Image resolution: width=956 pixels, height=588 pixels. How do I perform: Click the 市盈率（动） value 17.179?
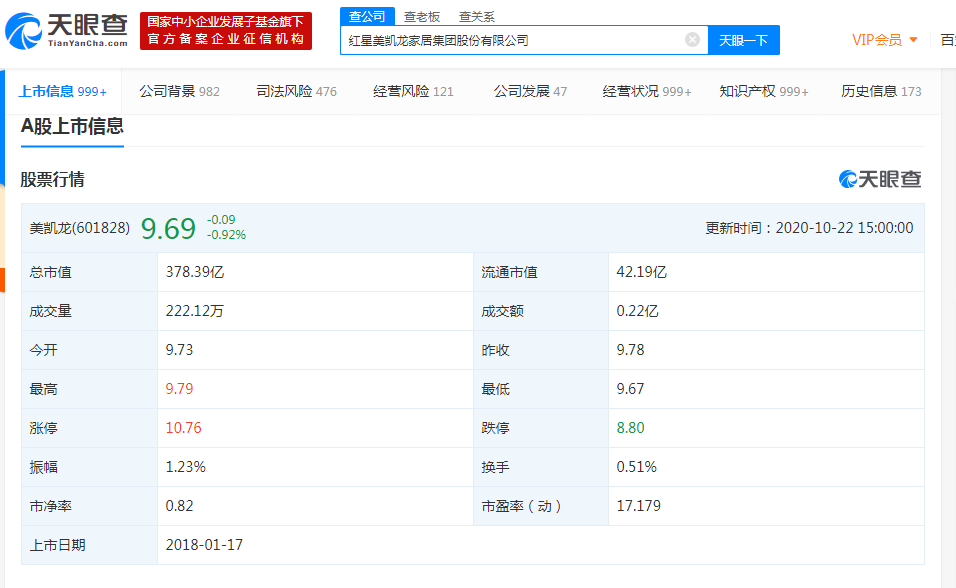[x=638, y=506]
